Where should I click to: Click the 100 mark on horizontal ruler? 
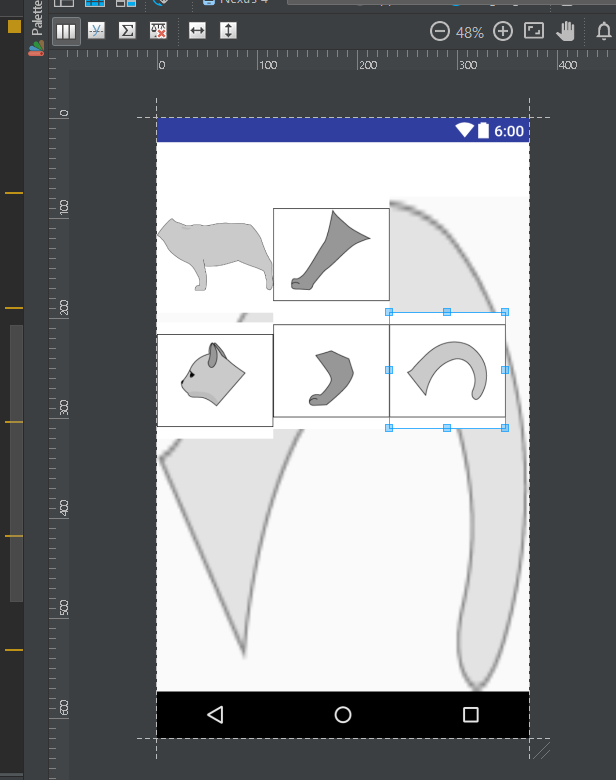(x=268, y=65)
